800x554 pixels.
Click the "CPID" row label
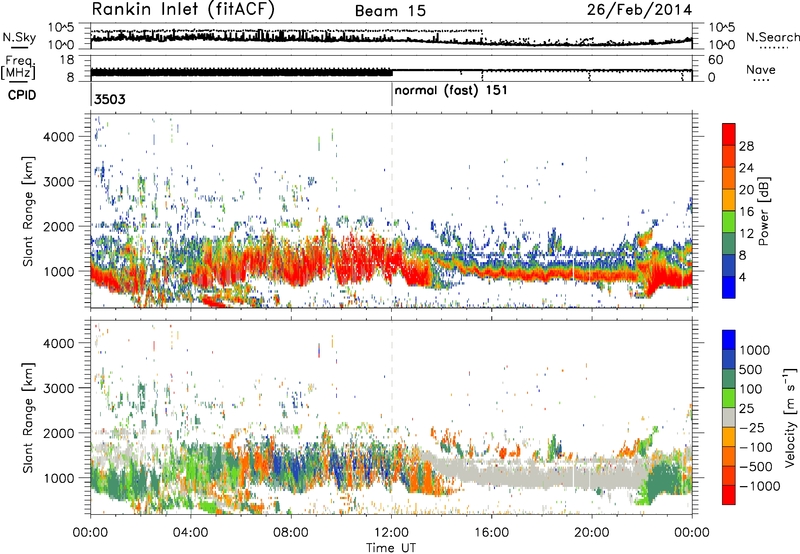click(x=22, y=95)
